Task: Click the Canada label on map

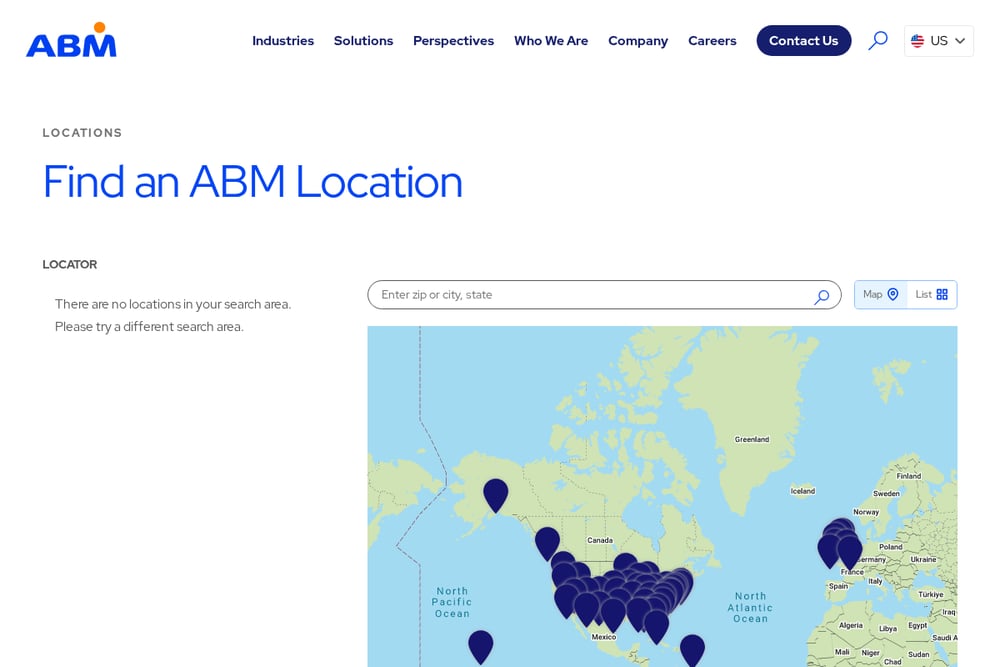Action: point(600,540)
